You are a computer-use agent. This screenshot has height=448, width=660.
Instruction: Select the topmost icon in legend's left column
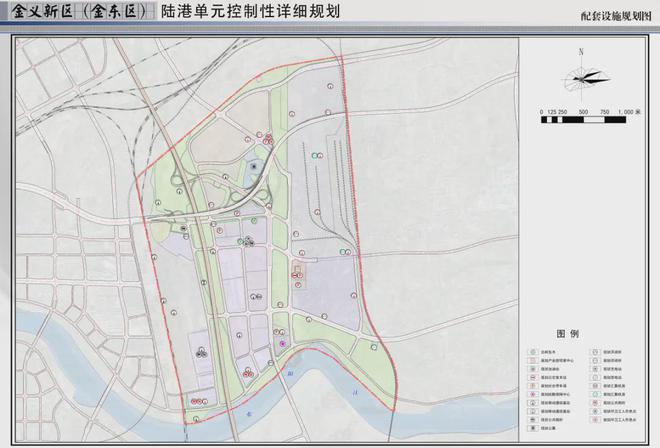[533, 352]
